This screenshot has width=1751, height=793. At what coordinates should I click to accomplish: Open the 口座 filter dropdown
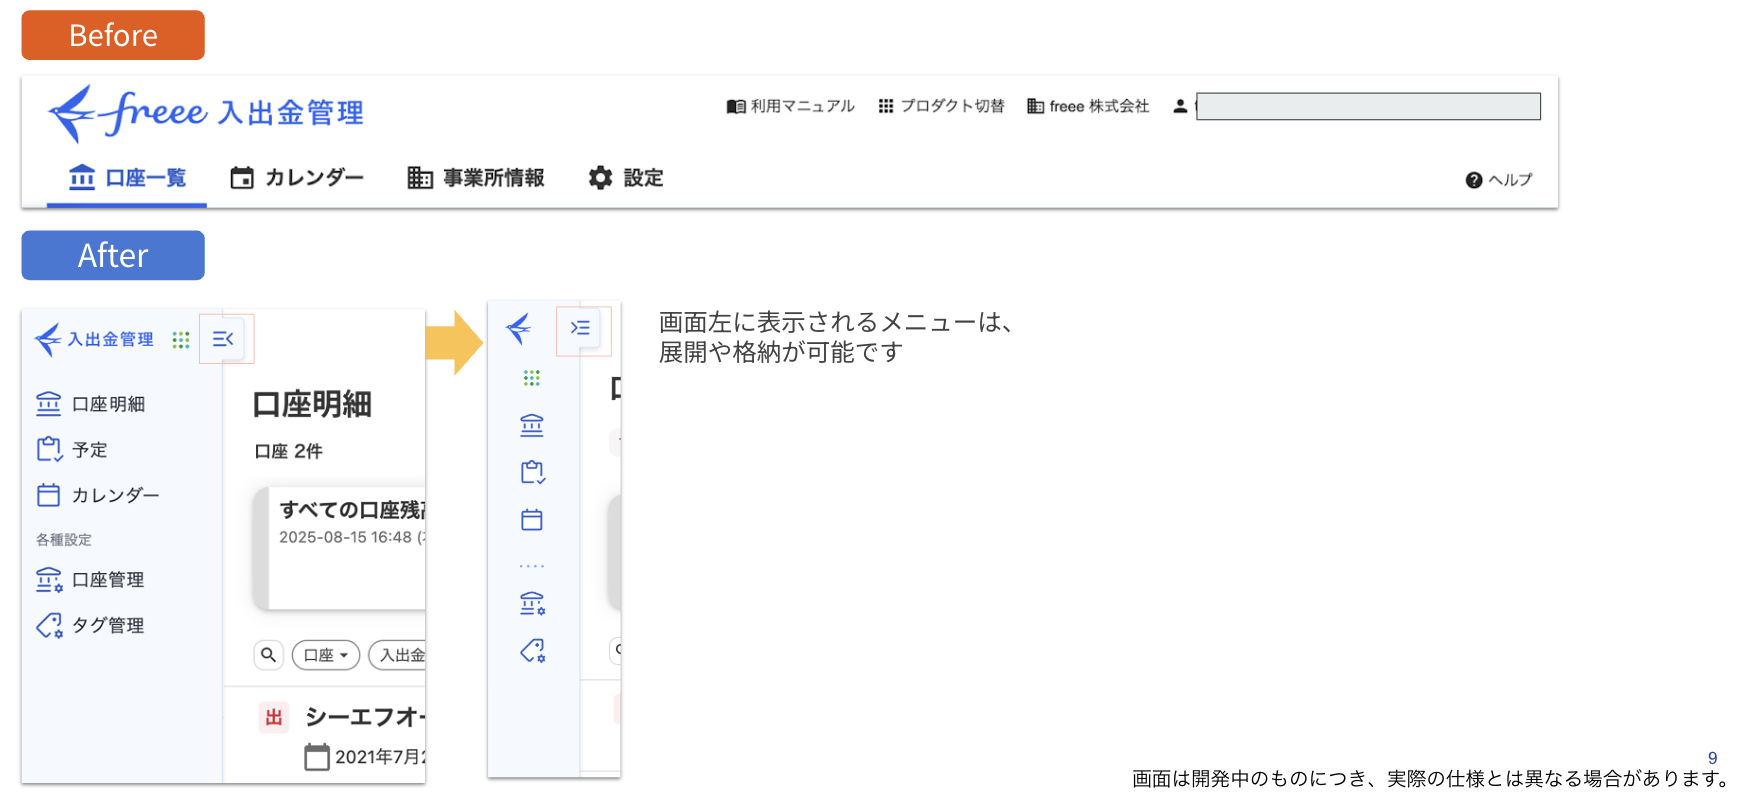(326, 655)
